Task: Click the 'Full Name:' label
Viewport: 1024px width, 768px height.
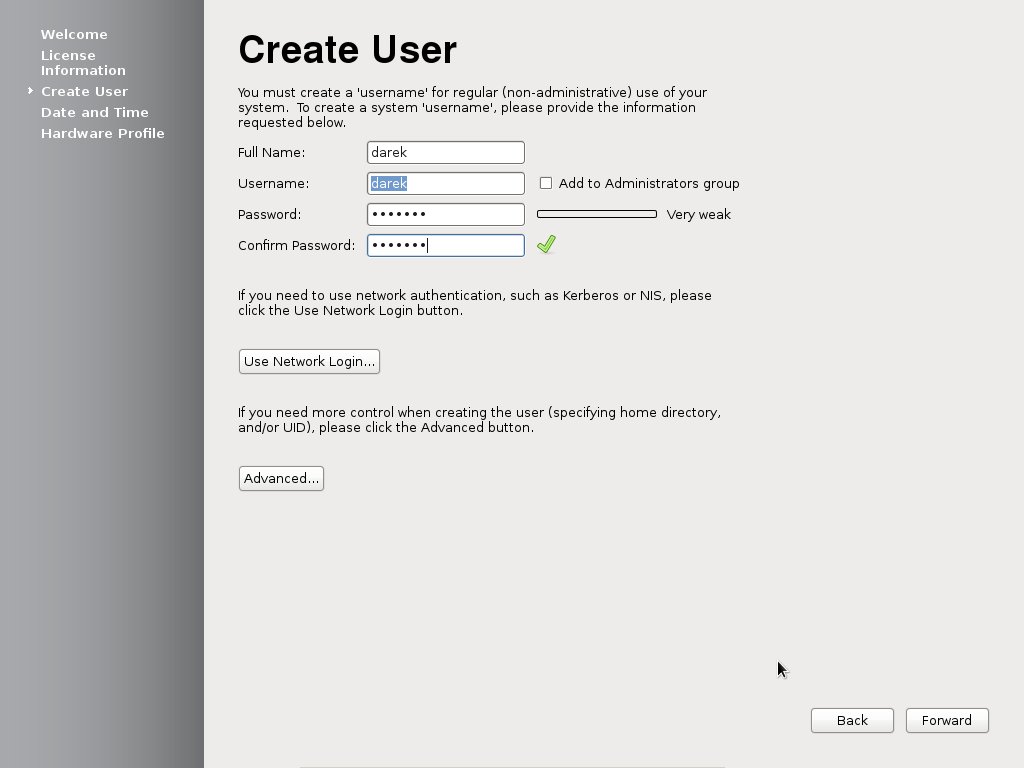Action: point(272,153)
